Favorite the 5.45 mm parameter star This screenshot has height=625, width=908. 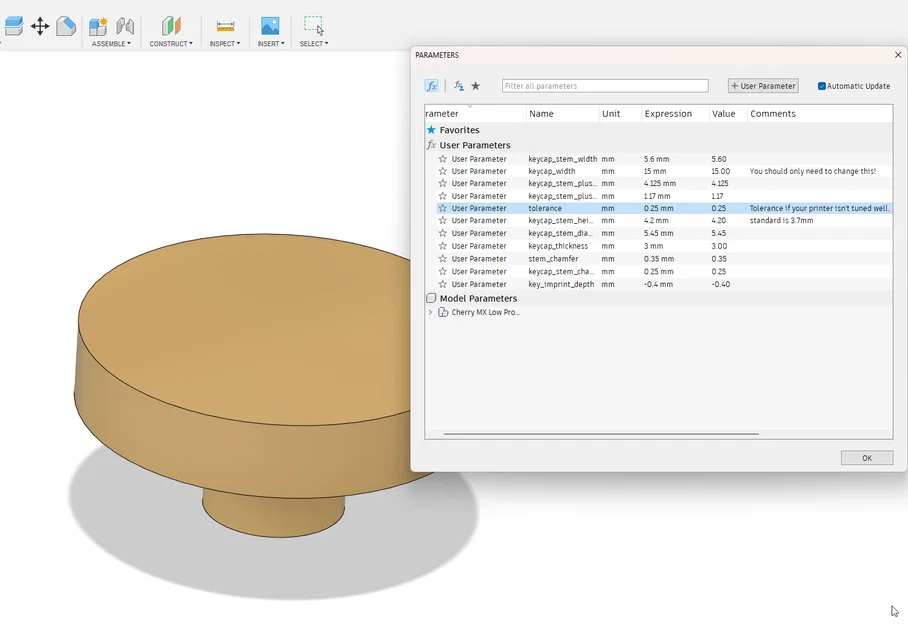pos(442,233)
